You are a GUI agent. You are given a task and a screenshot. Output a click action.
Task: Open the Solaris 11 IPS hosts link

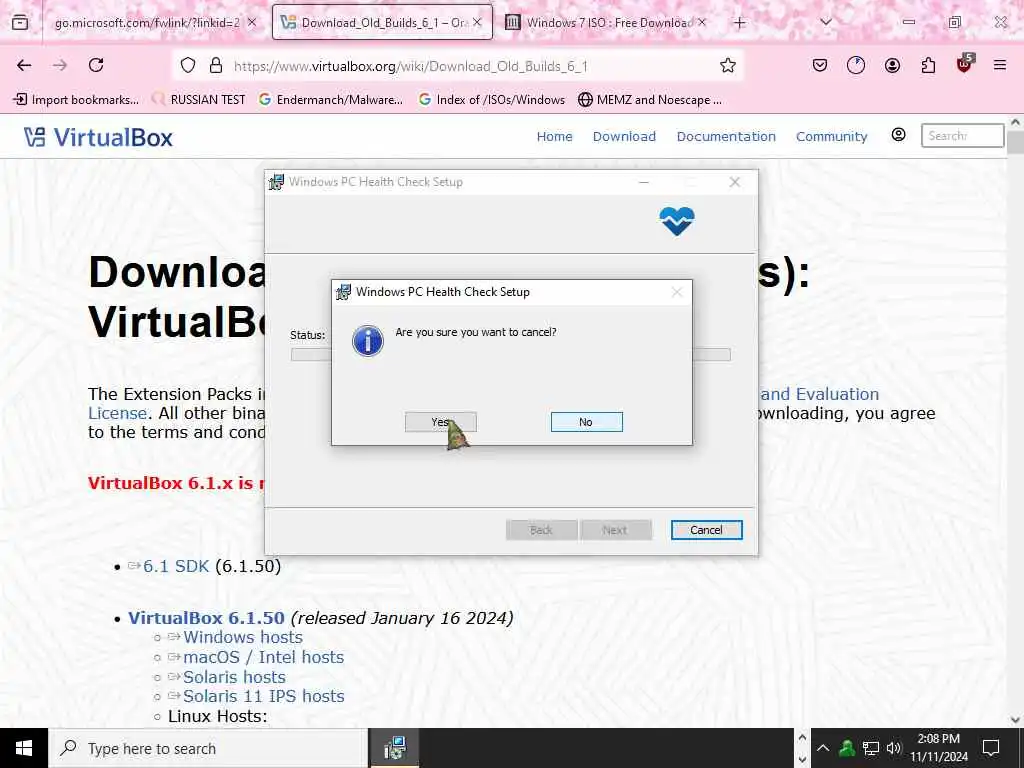point(264,696)
